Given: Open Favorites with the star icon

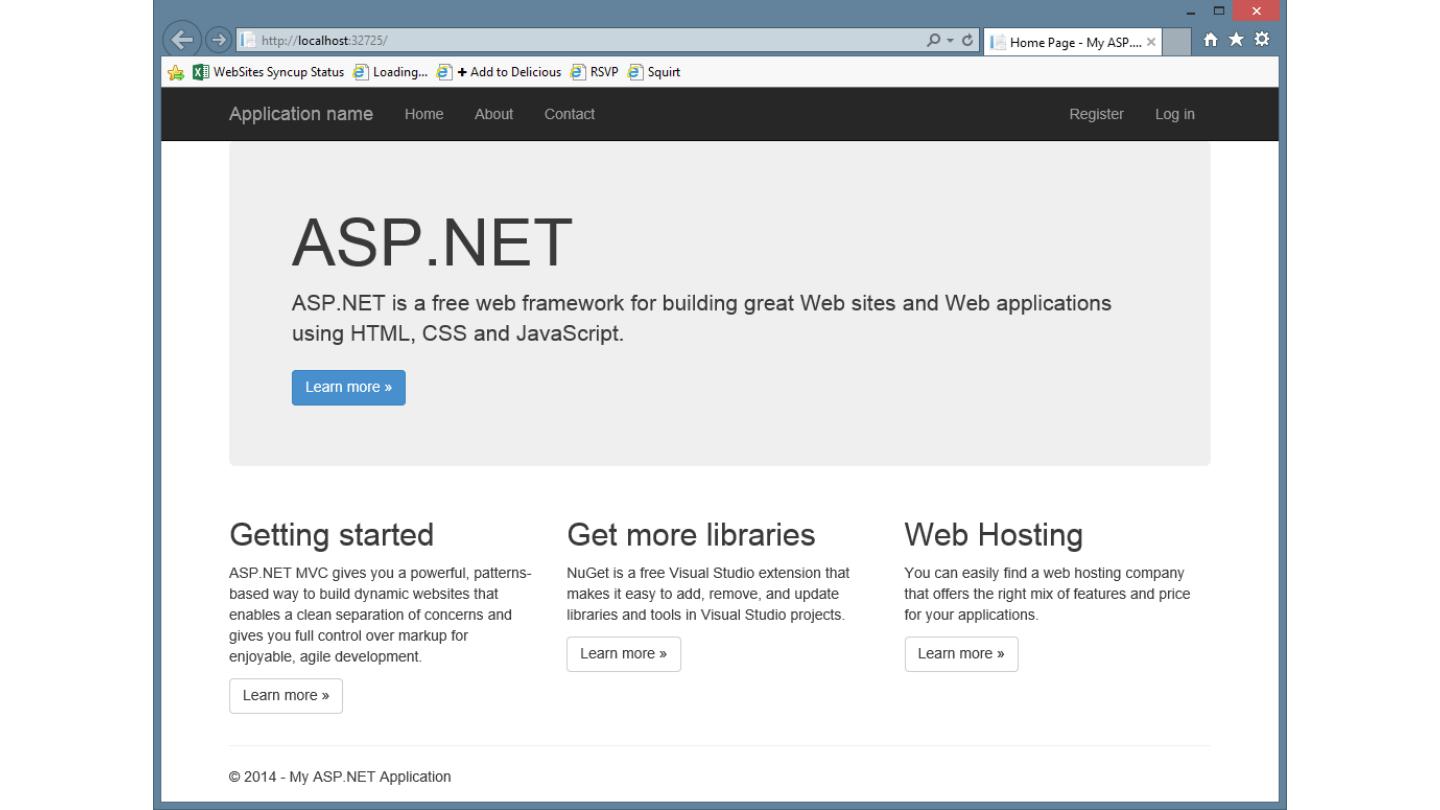Looking at the screenshot, I should coord(1236,40).
